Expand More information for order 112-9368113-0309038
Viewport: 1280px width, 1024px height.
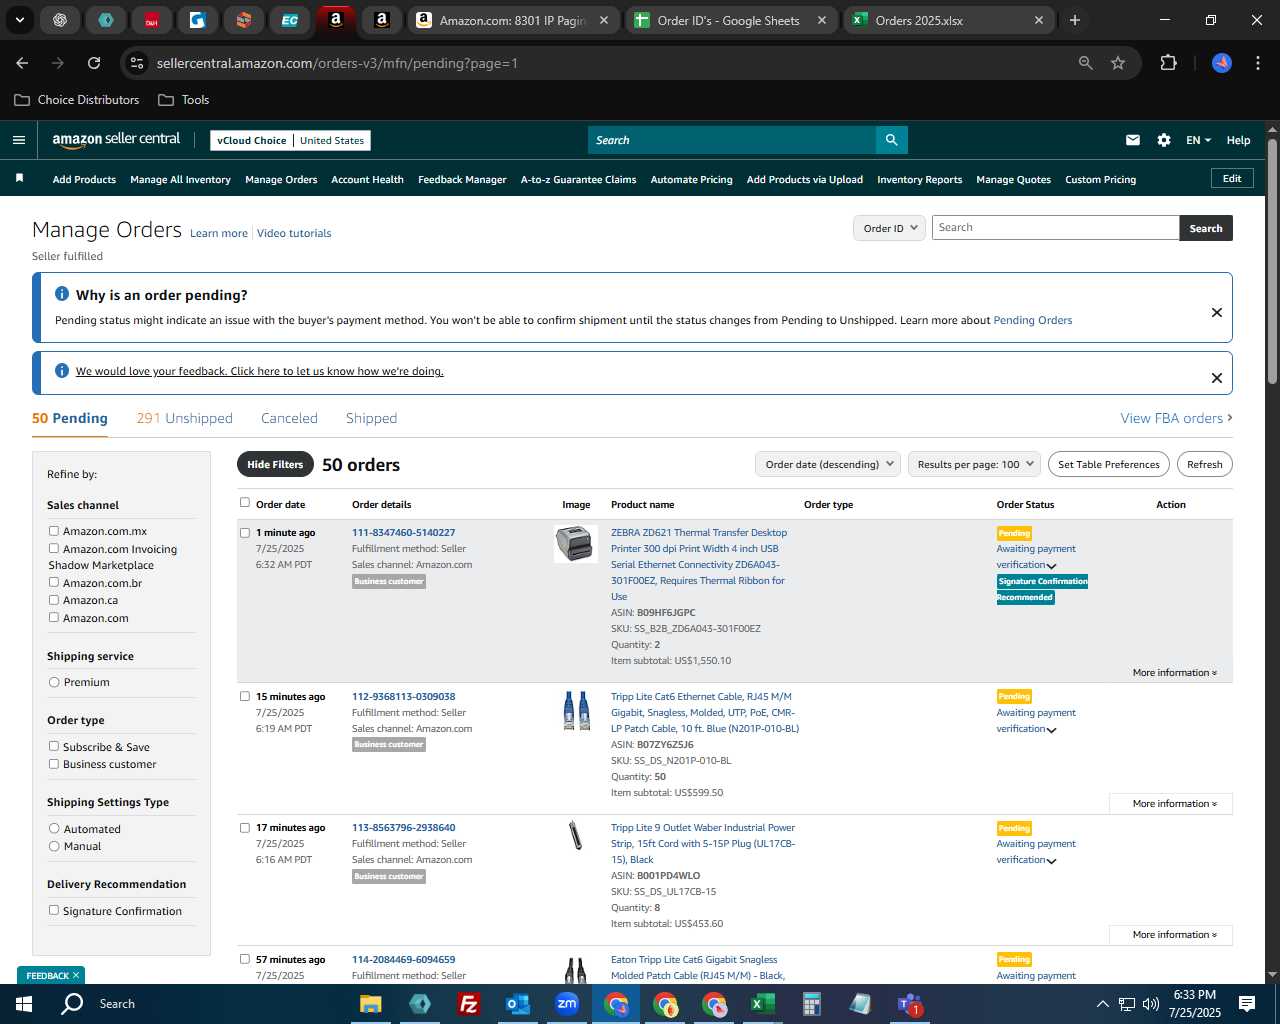click(x=1171, y=804)
